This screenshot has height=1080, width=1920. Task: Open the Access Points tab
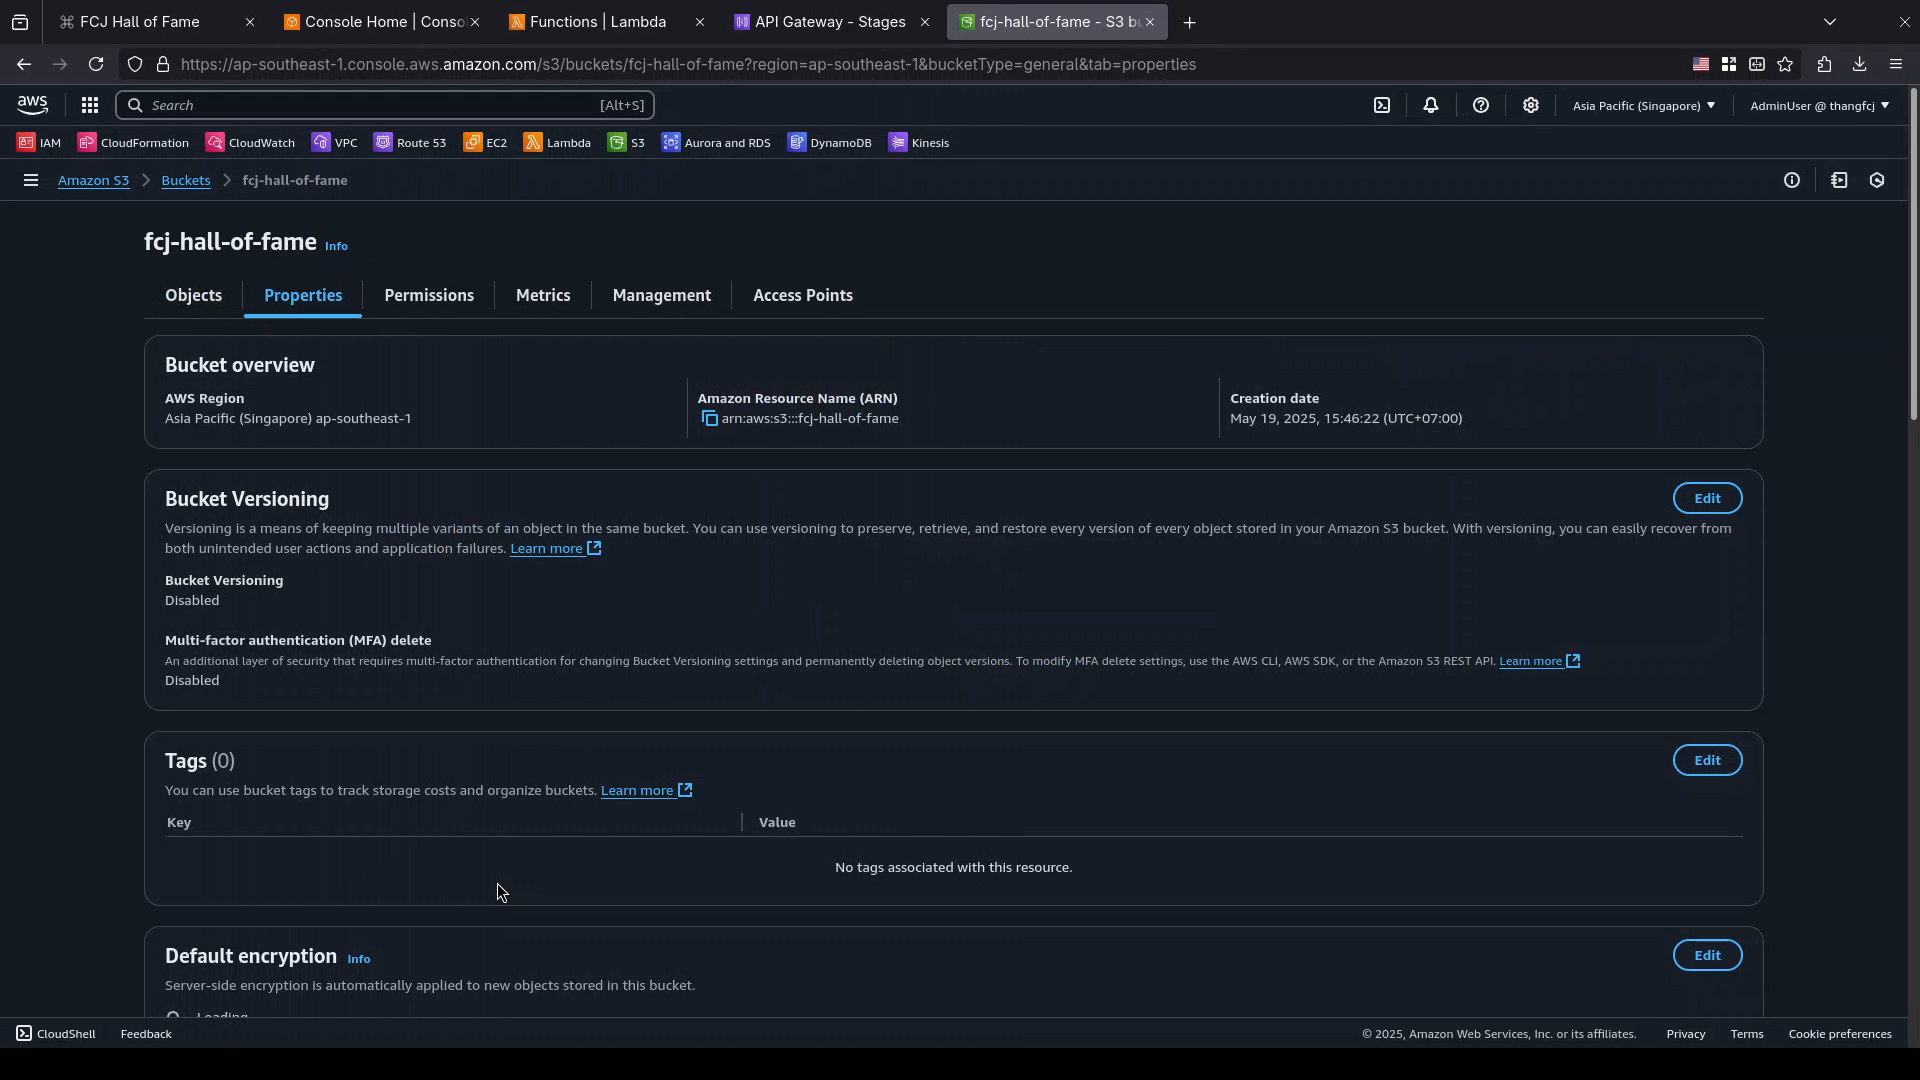tap(803, 296)
